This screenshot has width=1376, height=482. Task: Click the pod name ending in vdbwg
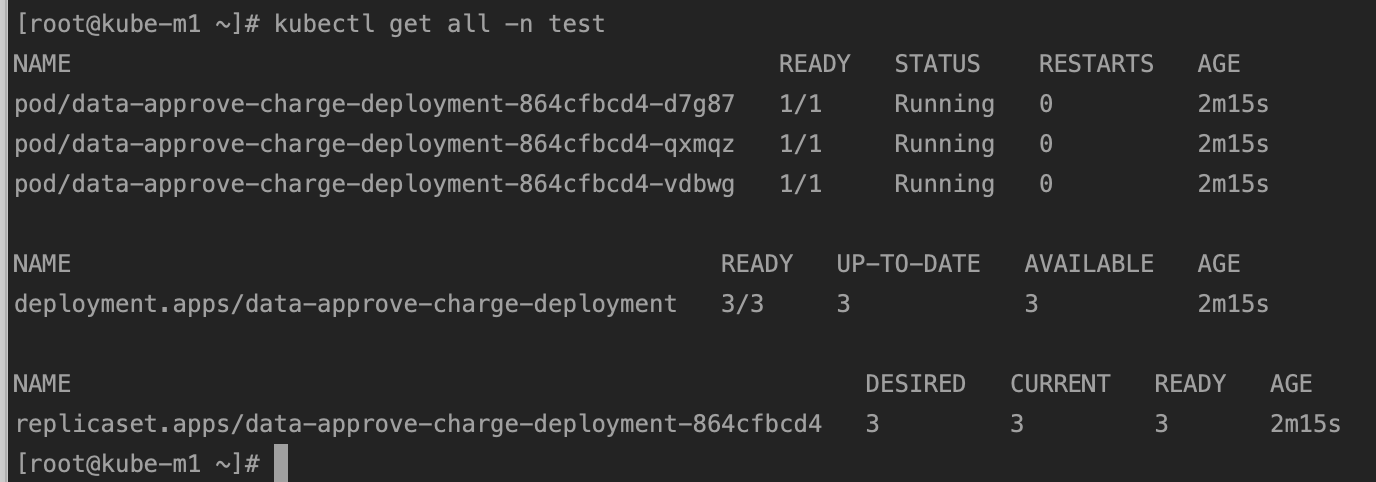tap(374, 184)
